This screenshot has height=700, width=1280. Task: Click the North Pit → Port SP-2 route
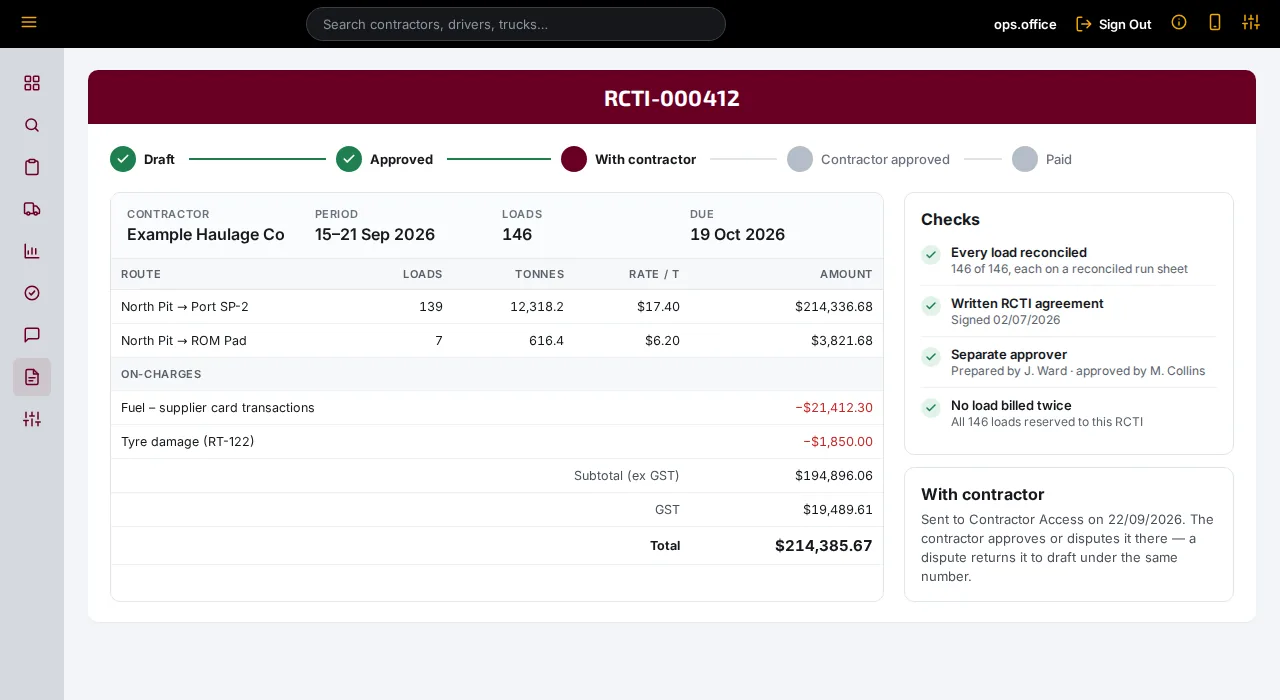pyautogui.click(x=185, y=307)
